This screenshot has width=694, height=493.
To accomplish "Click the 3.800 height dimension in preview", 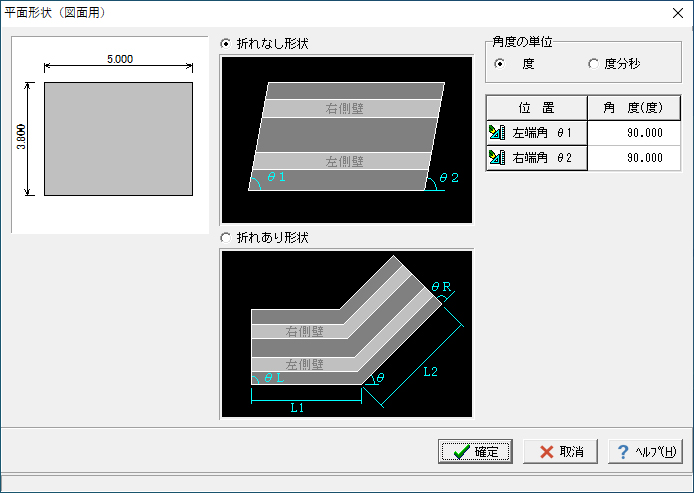I will pos(21,137).
